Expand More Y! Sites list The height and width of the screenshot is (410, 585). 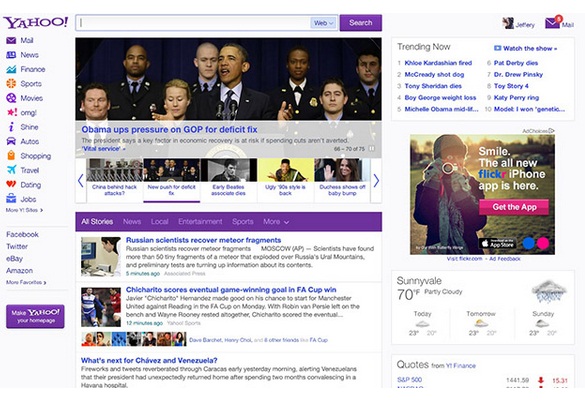(x=24, y=210)
